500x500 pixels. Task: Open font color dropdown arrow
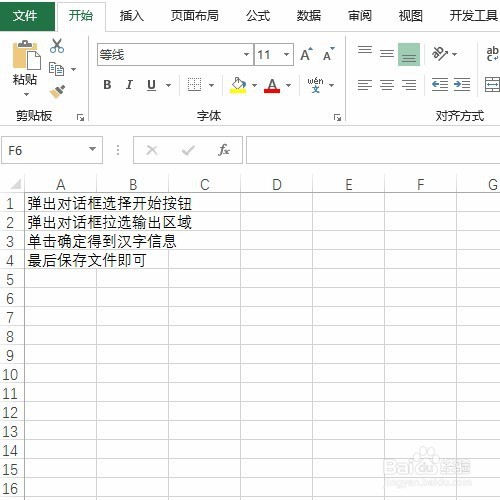click(x=288, y=85)
